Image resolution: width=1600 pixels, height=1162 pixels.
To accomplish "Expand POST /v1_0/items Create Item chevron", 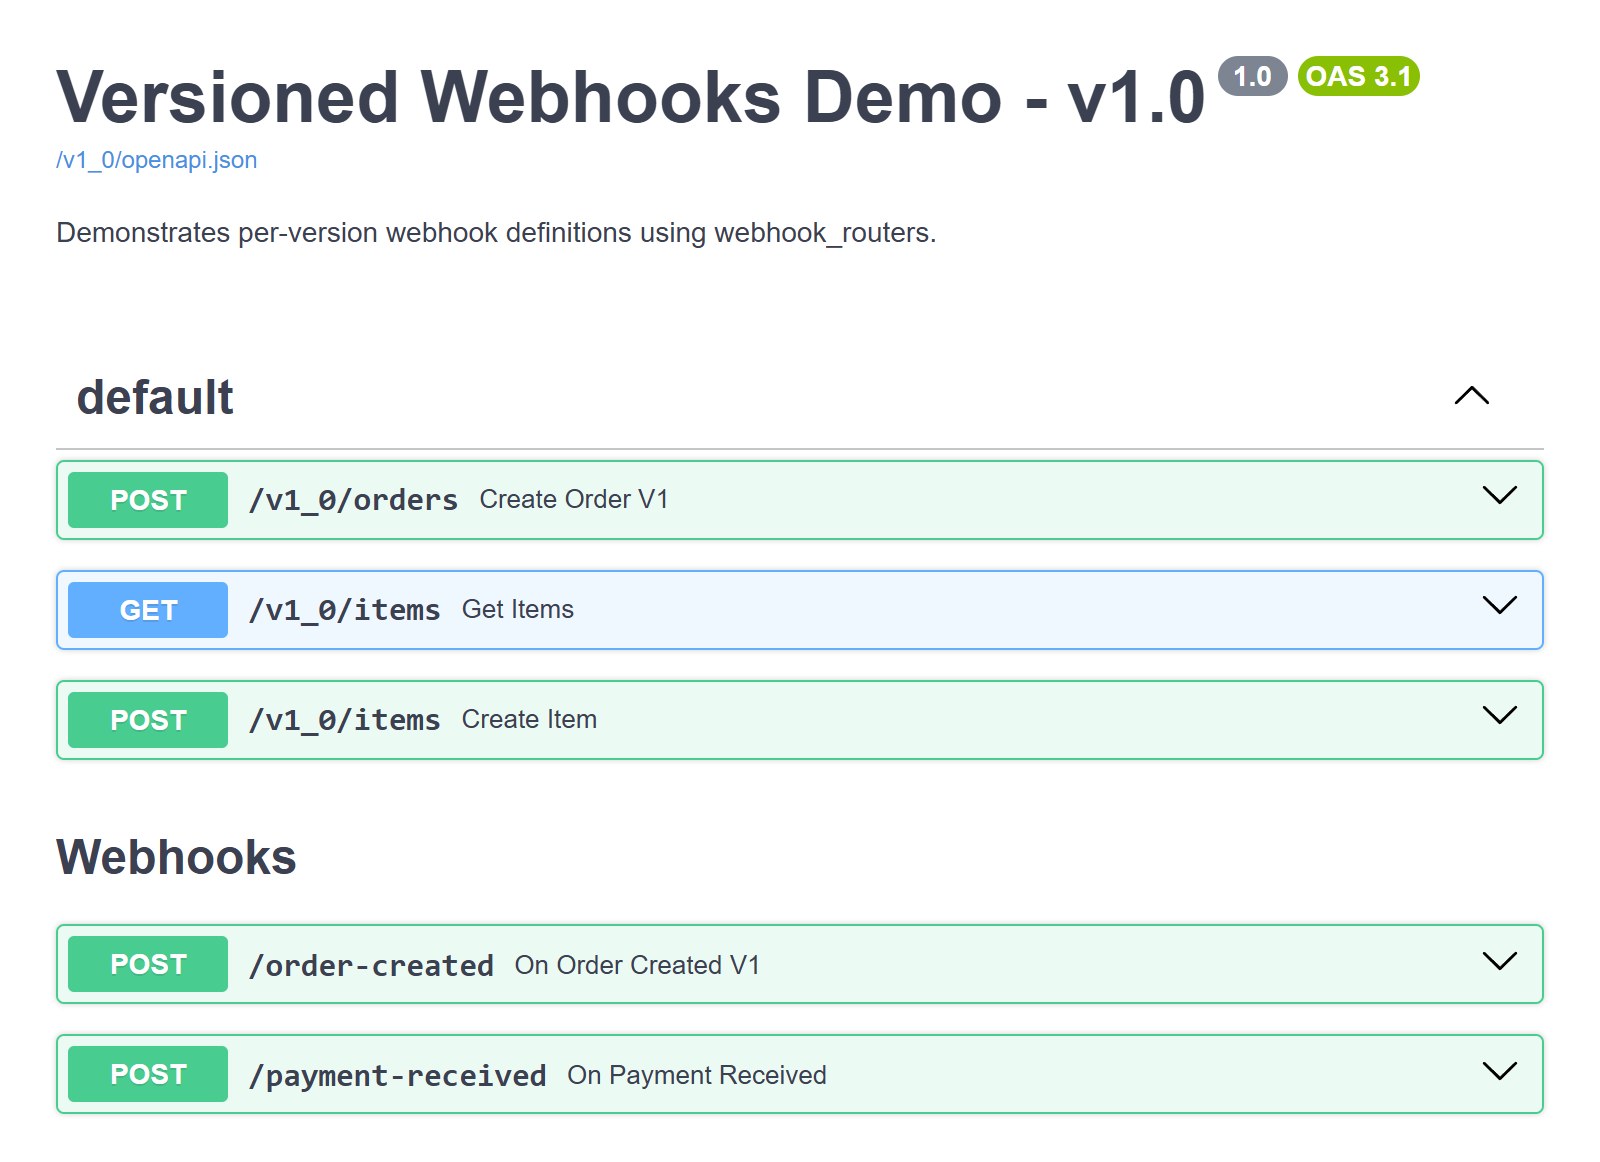I will coord(1499,715).
